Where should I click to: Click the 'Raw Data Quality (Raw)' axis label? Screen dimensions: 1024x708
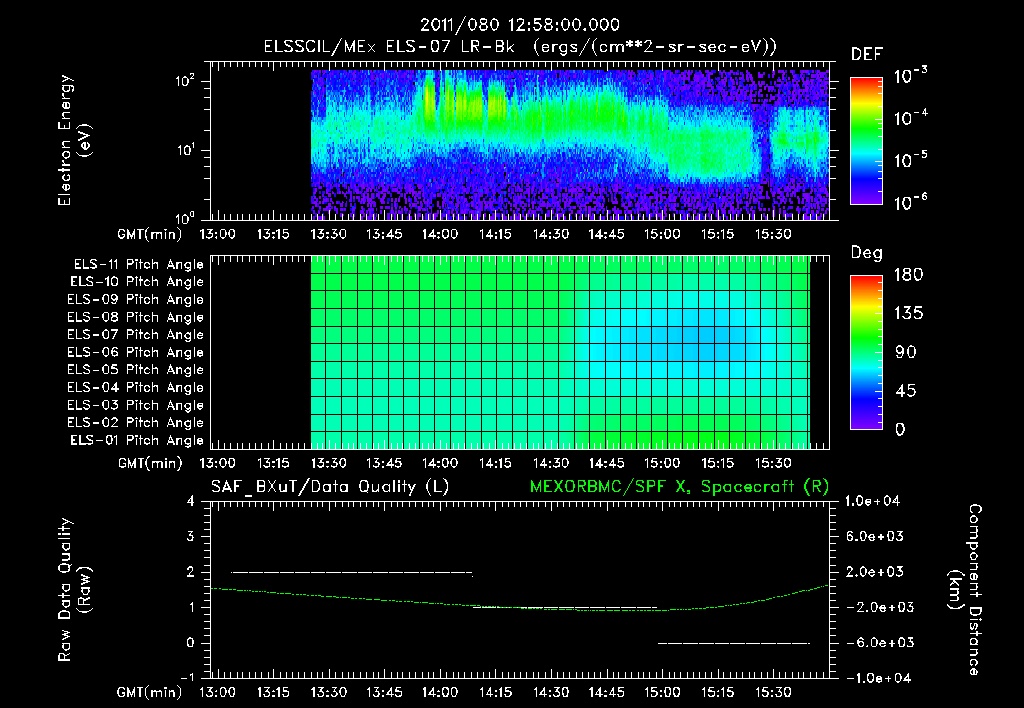[74, 590]
